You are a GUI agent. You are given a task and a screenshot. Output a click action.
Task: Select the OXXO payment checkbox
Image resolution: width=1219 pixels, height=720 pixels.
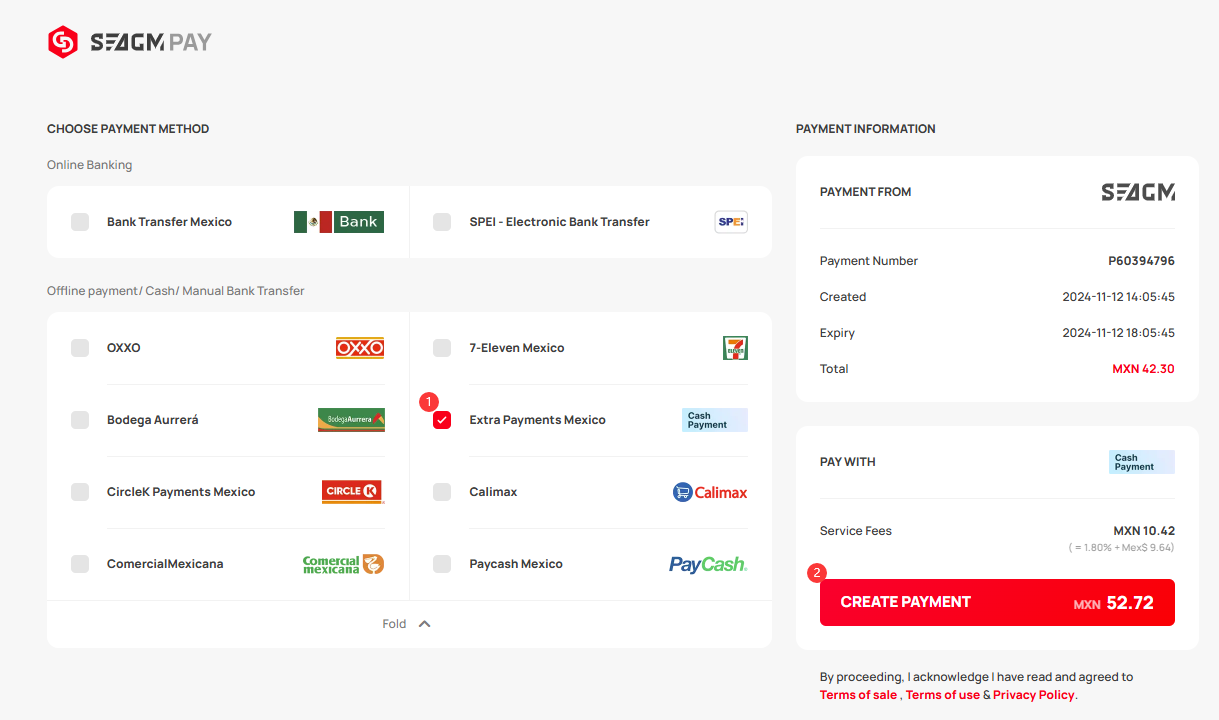80,348
